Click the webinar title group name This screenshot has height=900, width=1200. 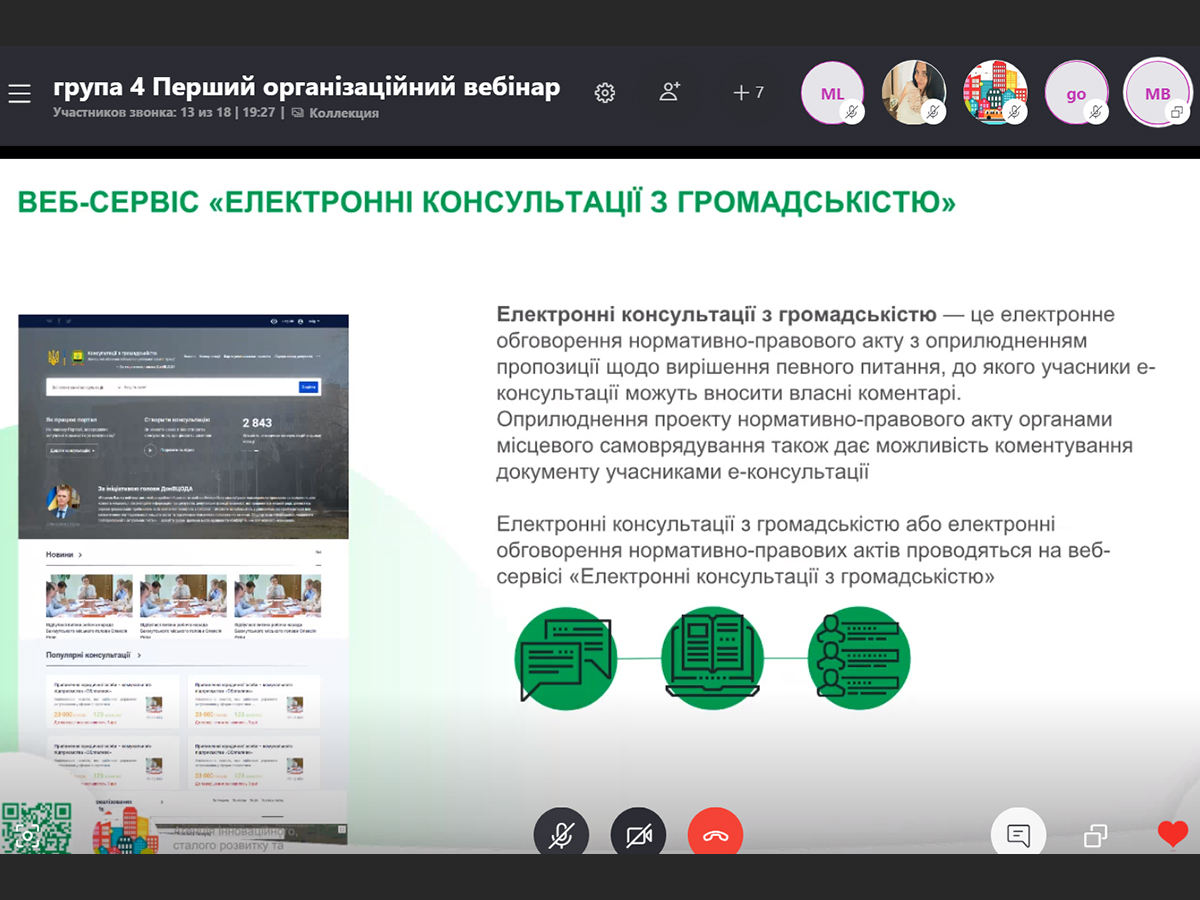pos(306,88)
